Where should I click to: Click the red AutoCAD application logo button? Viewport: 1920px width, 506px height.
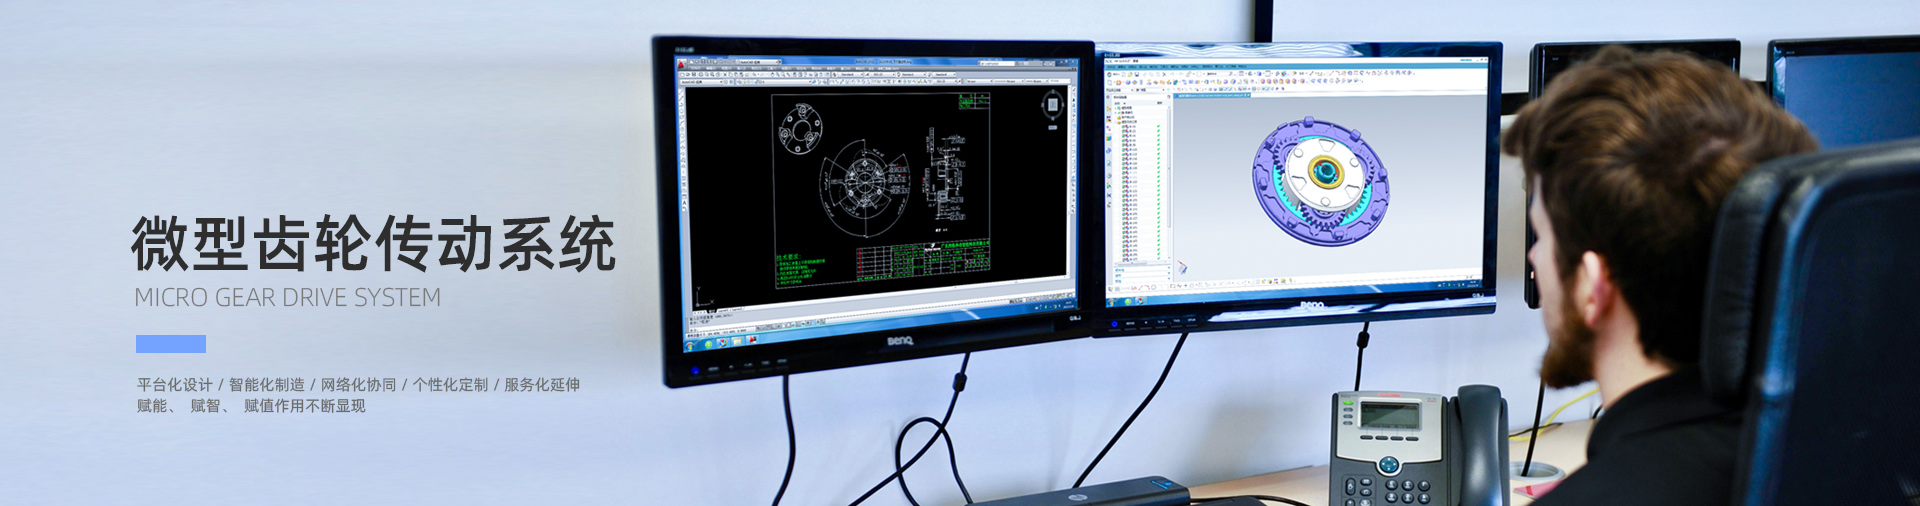click(682, 64)
